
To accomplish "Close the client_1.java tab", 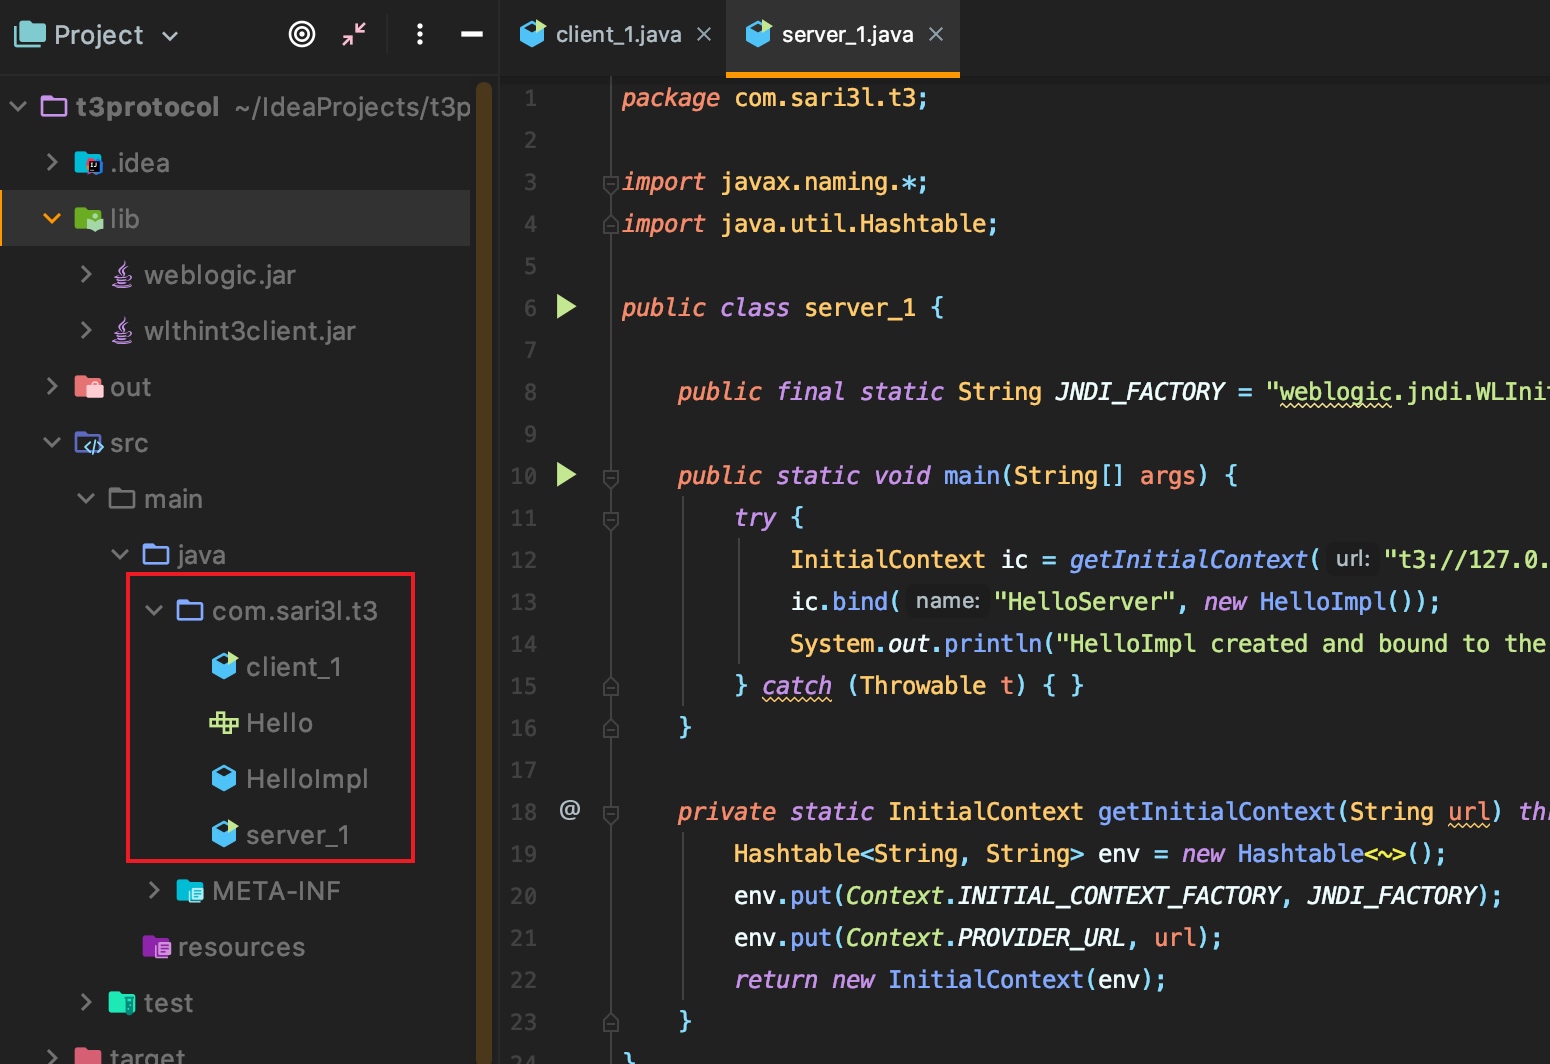I will click(704, 34).
